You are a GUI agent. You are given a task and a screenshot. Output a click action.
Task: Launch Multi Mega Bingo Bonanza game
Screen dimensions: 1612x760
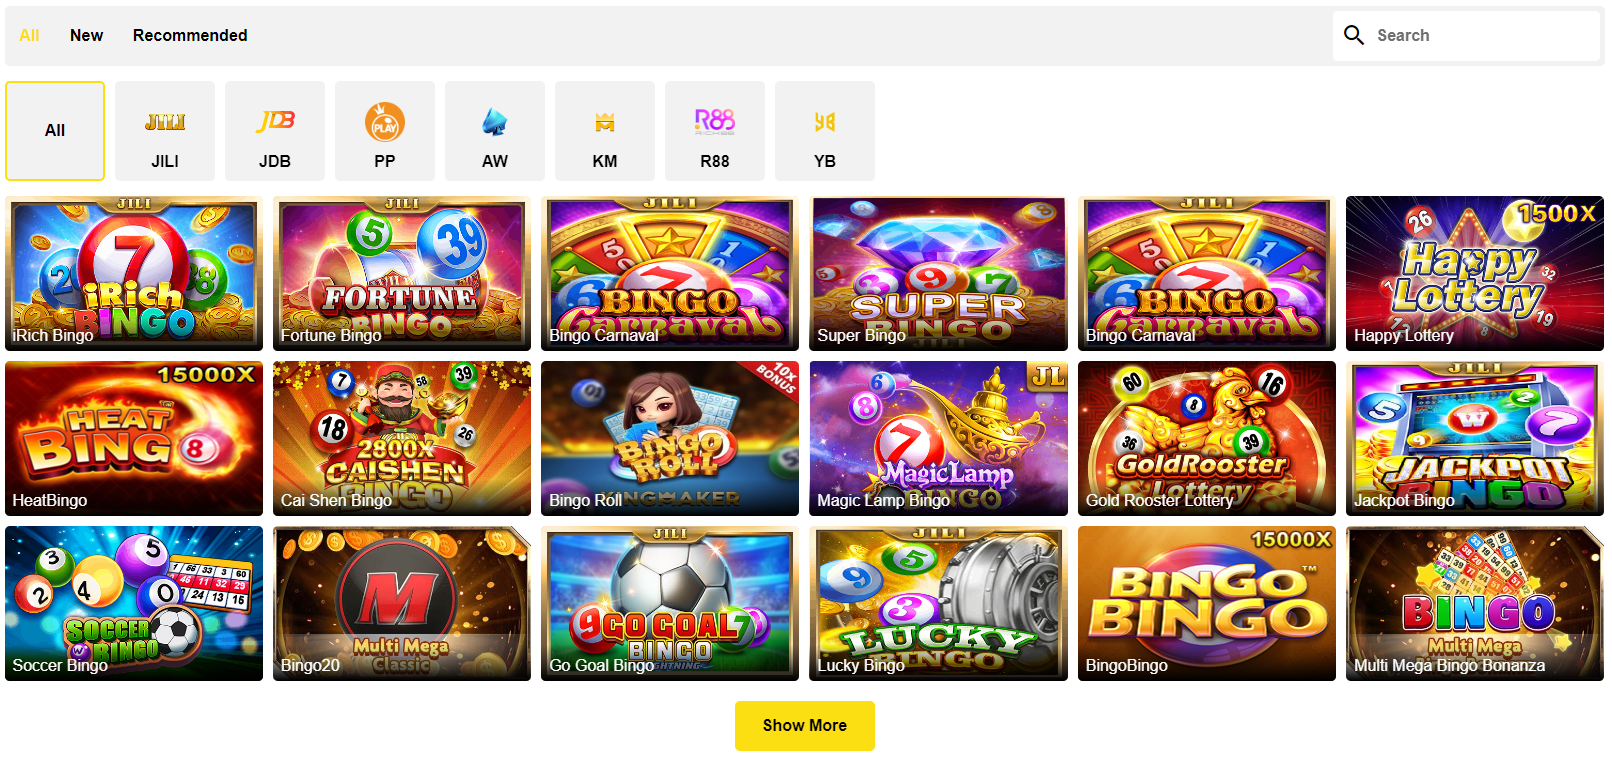click(1475, 603)
